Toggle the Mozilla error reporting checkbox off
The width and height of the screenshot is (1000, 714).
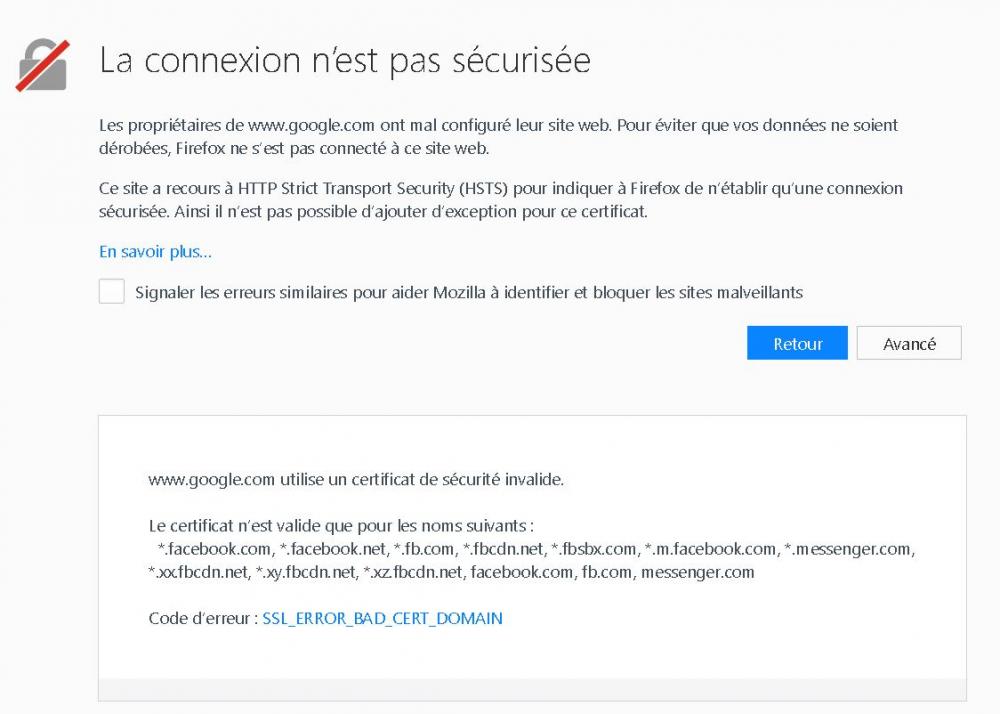coord(112,292)
